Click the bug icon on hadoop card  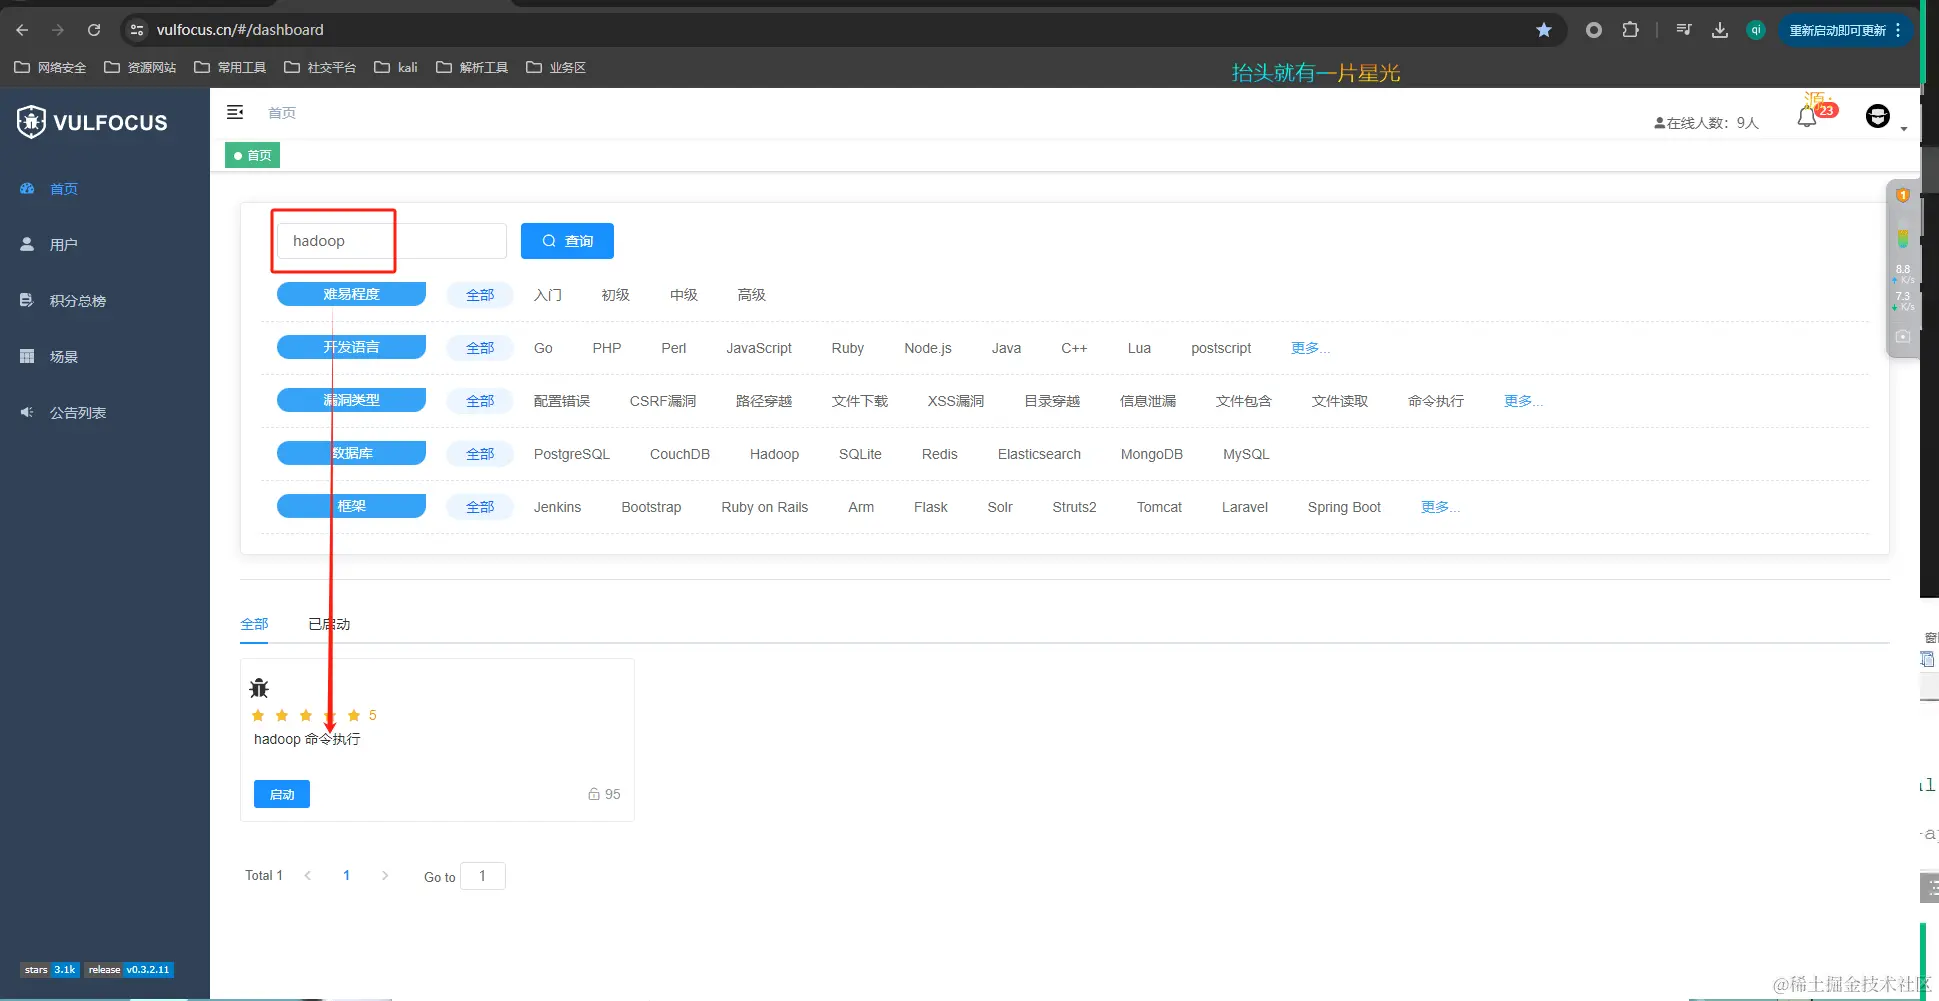(259, 688)
